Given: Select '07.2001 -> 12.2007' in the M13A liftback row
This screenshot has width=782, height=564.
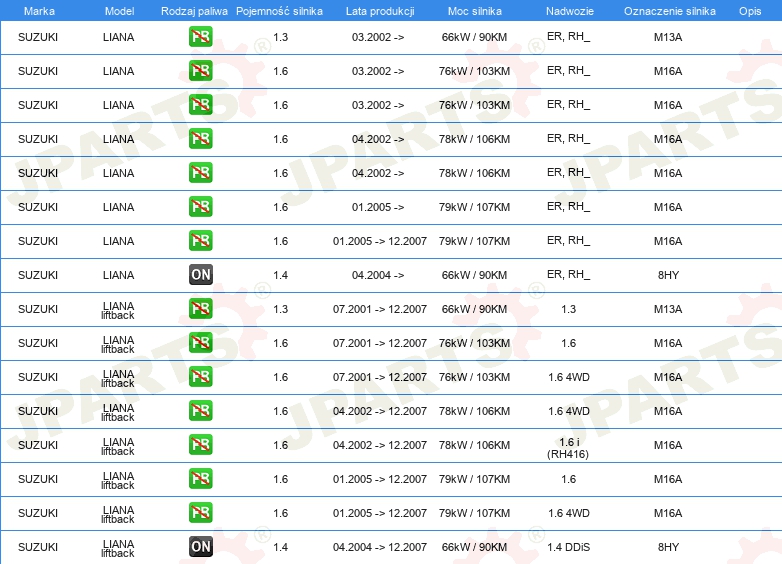Looking at the screenshot, I should (380, 309).
